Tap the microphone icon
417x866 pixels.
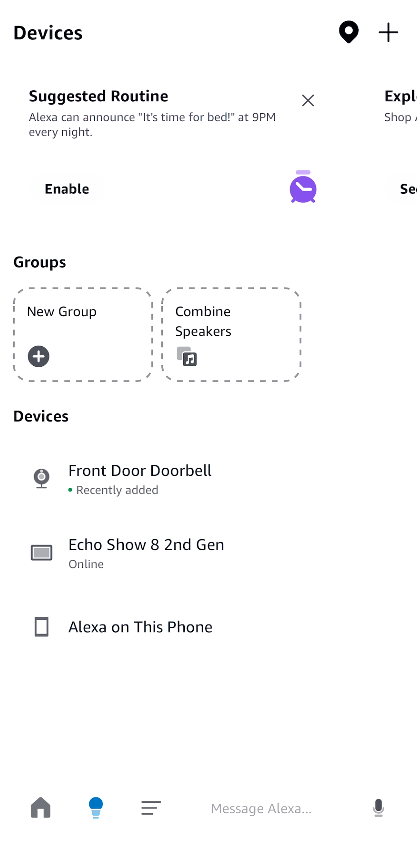pyautogui.click(x=378, y=809)
